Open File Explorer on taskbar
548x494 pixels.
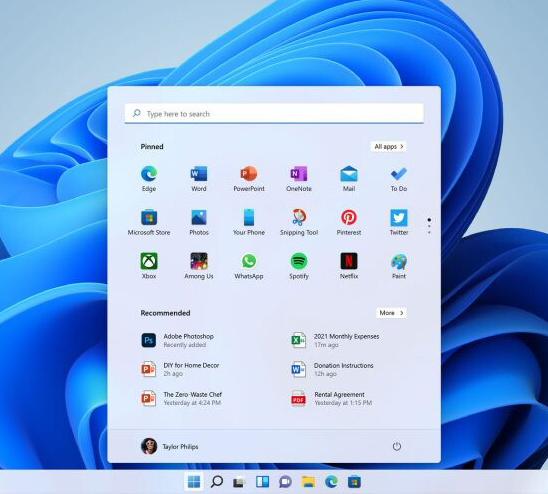tap(308, 482)
